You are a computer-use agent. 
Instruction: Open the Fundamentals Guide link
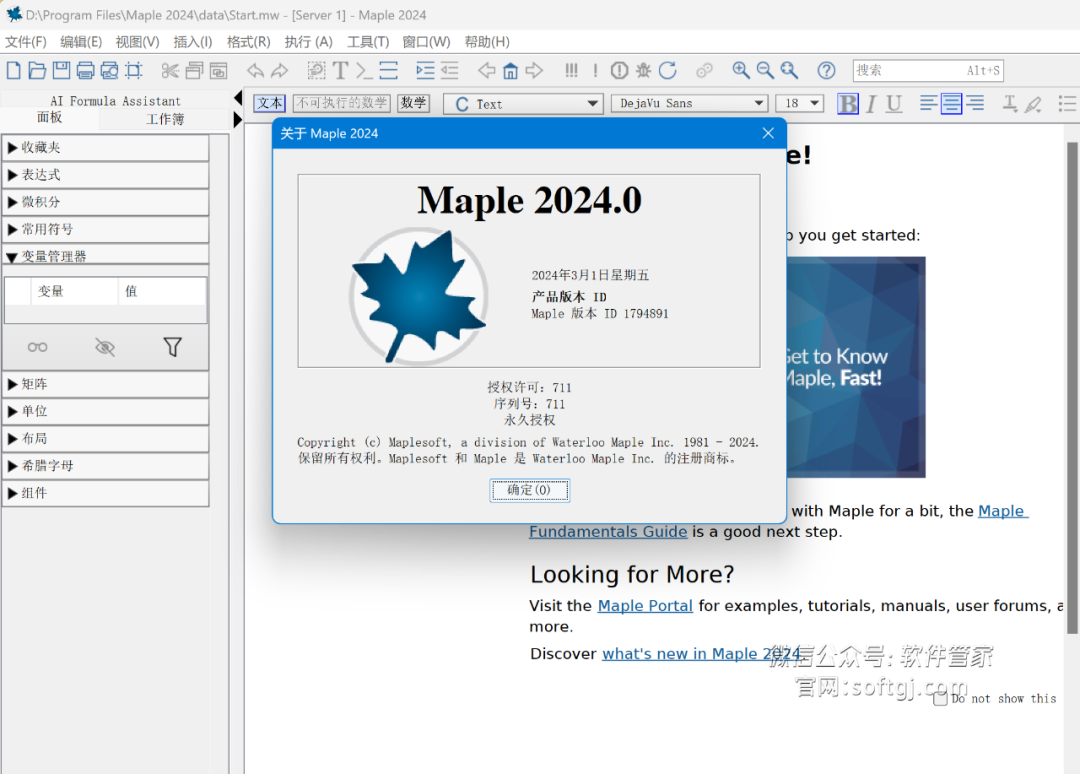click(x=608, y=532)
